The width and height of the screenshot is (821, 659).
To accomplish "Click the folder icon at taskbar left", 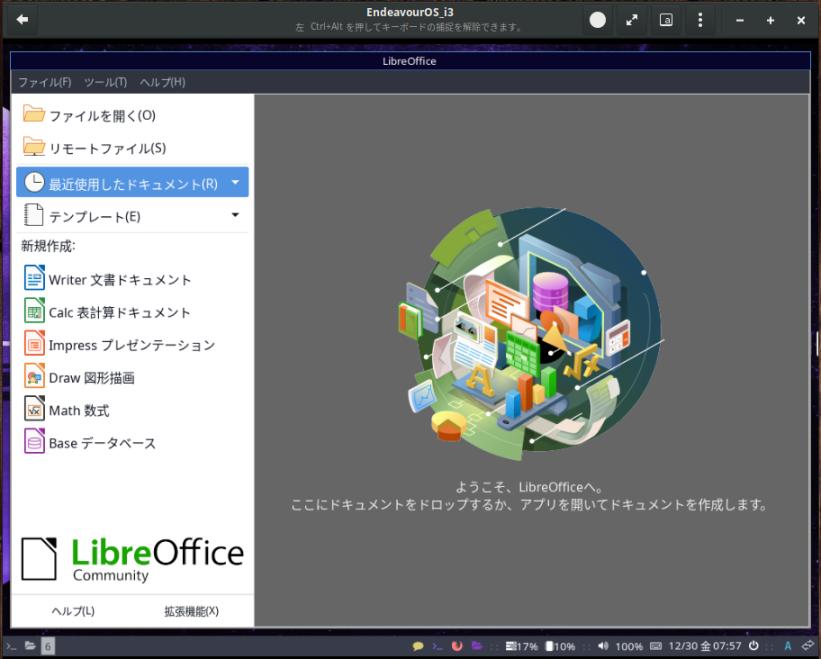I will 30,646.
